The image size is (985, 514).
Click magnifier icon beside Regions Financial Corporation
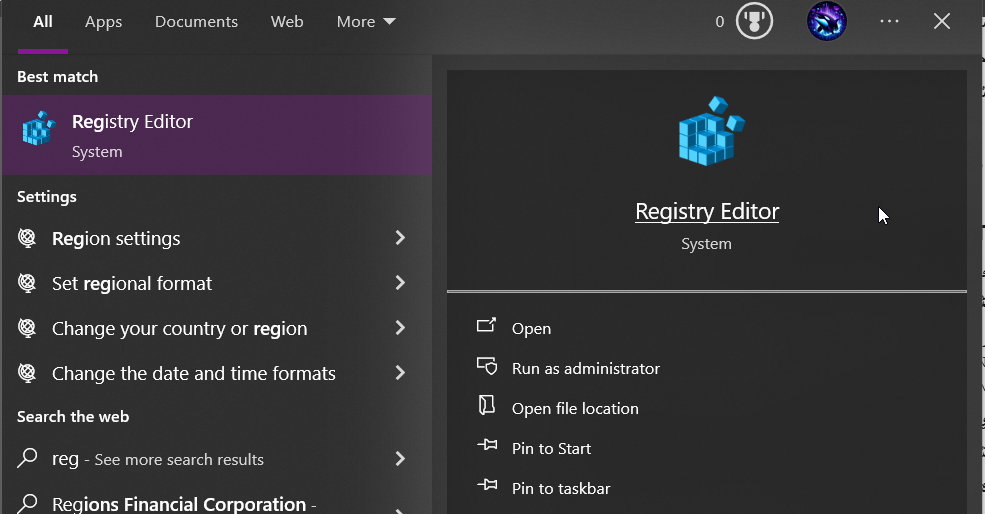27,504
